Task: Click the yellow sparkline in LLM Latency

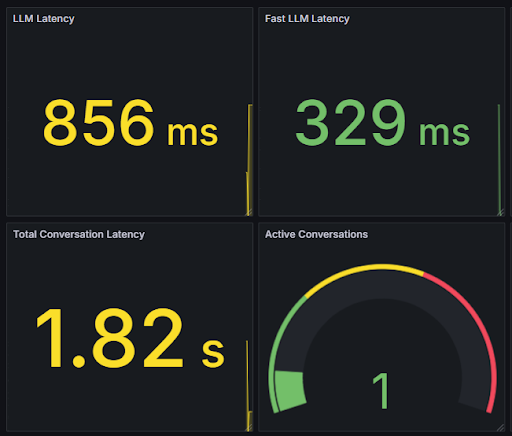Action: (x=249, y=159)
